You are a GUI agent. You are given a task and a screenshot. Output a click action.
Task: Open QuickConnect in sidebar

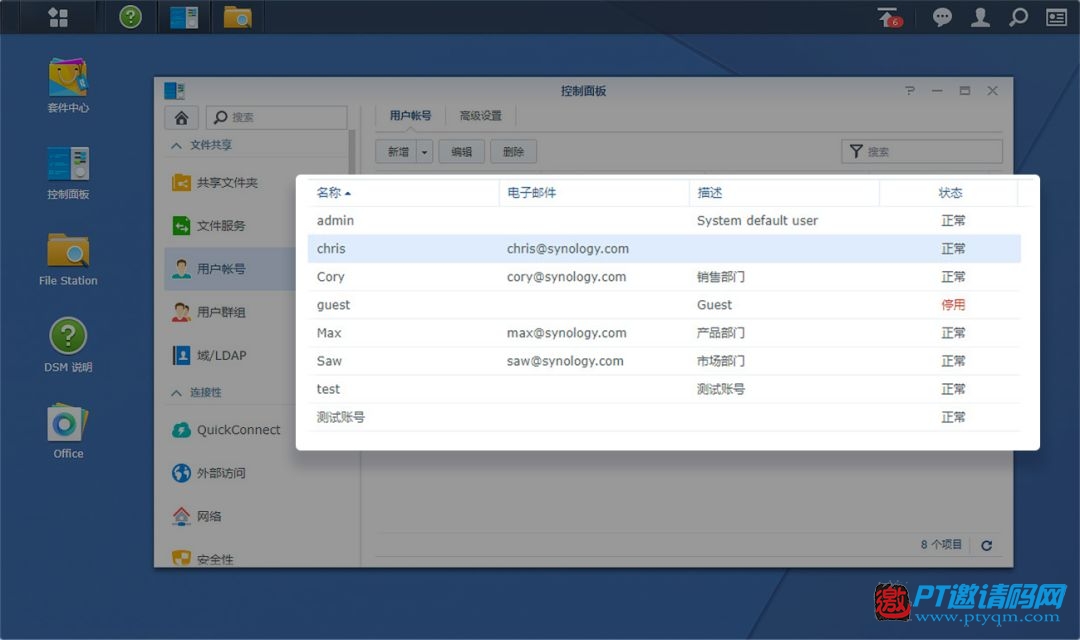pyautogui.click(x=230, y=430)
